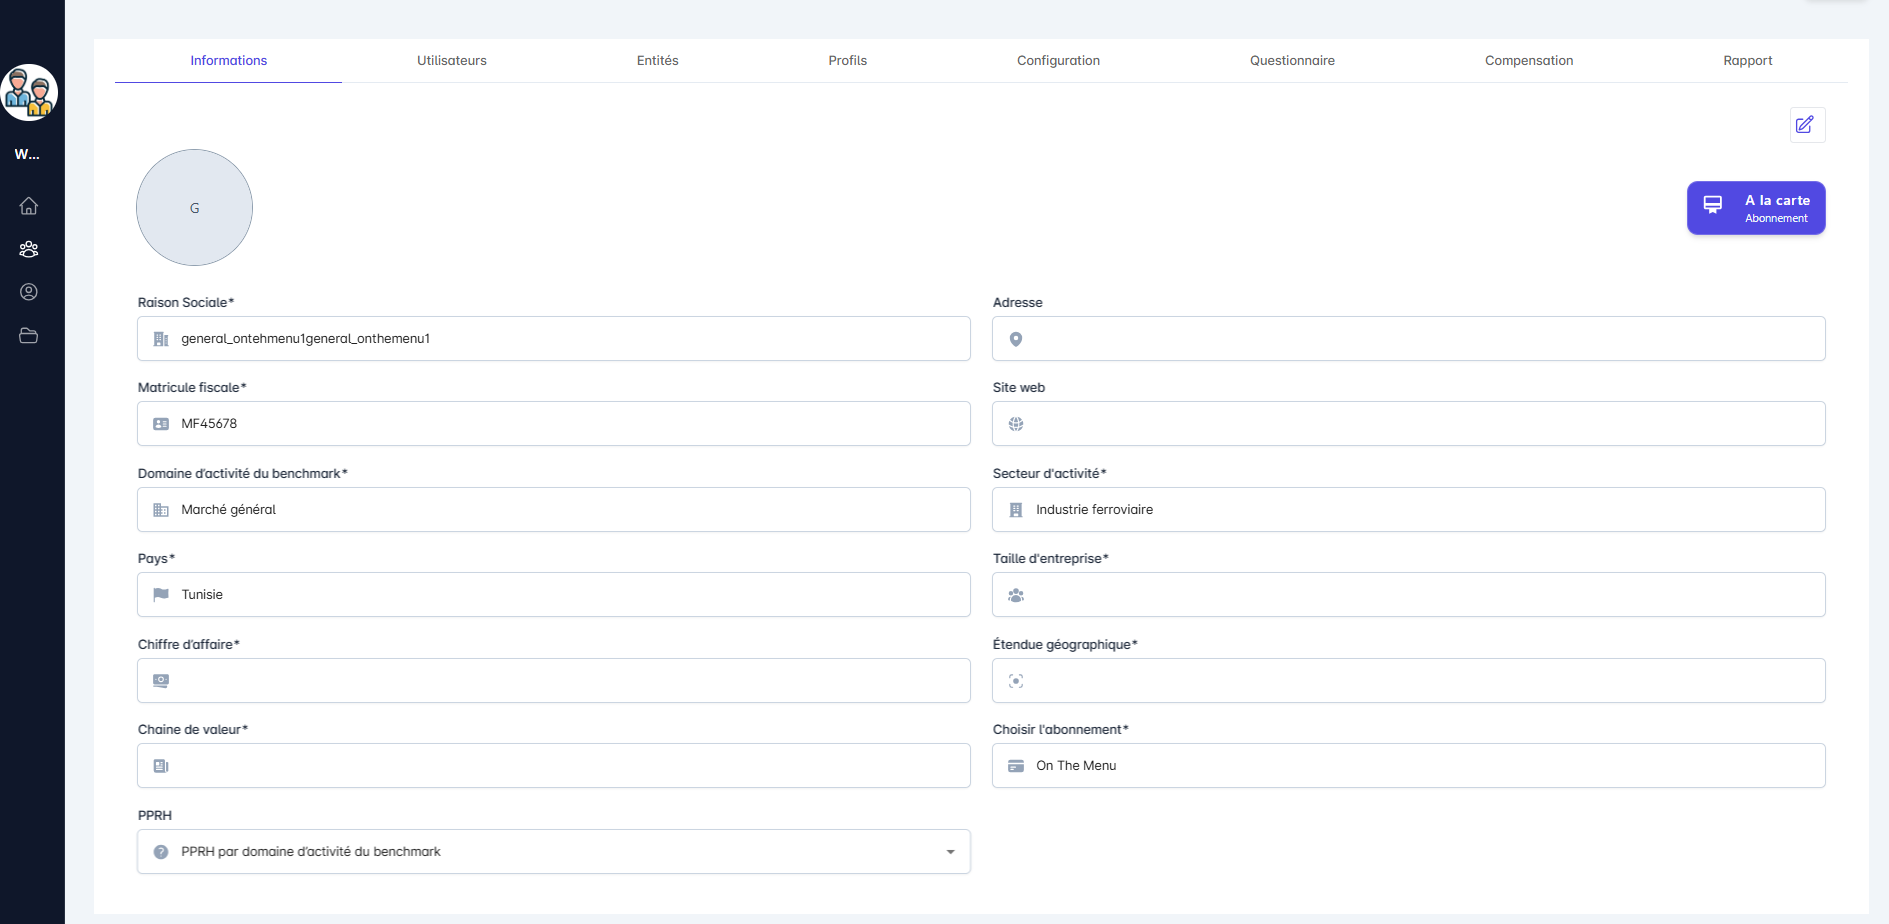Screen dimensions: 1889x924
Task: Expand the PPRH dropdown arrow
Action: click(x=950, y=852)
